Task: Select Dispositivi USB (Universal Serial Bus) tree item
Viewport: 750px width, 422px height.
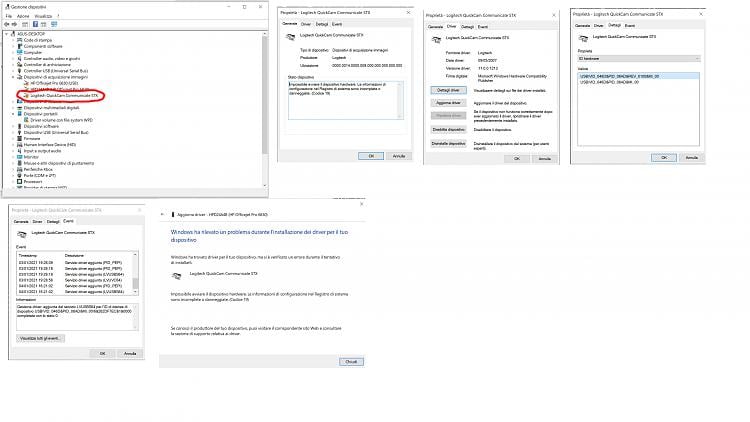Action: [x=56, y=132]
